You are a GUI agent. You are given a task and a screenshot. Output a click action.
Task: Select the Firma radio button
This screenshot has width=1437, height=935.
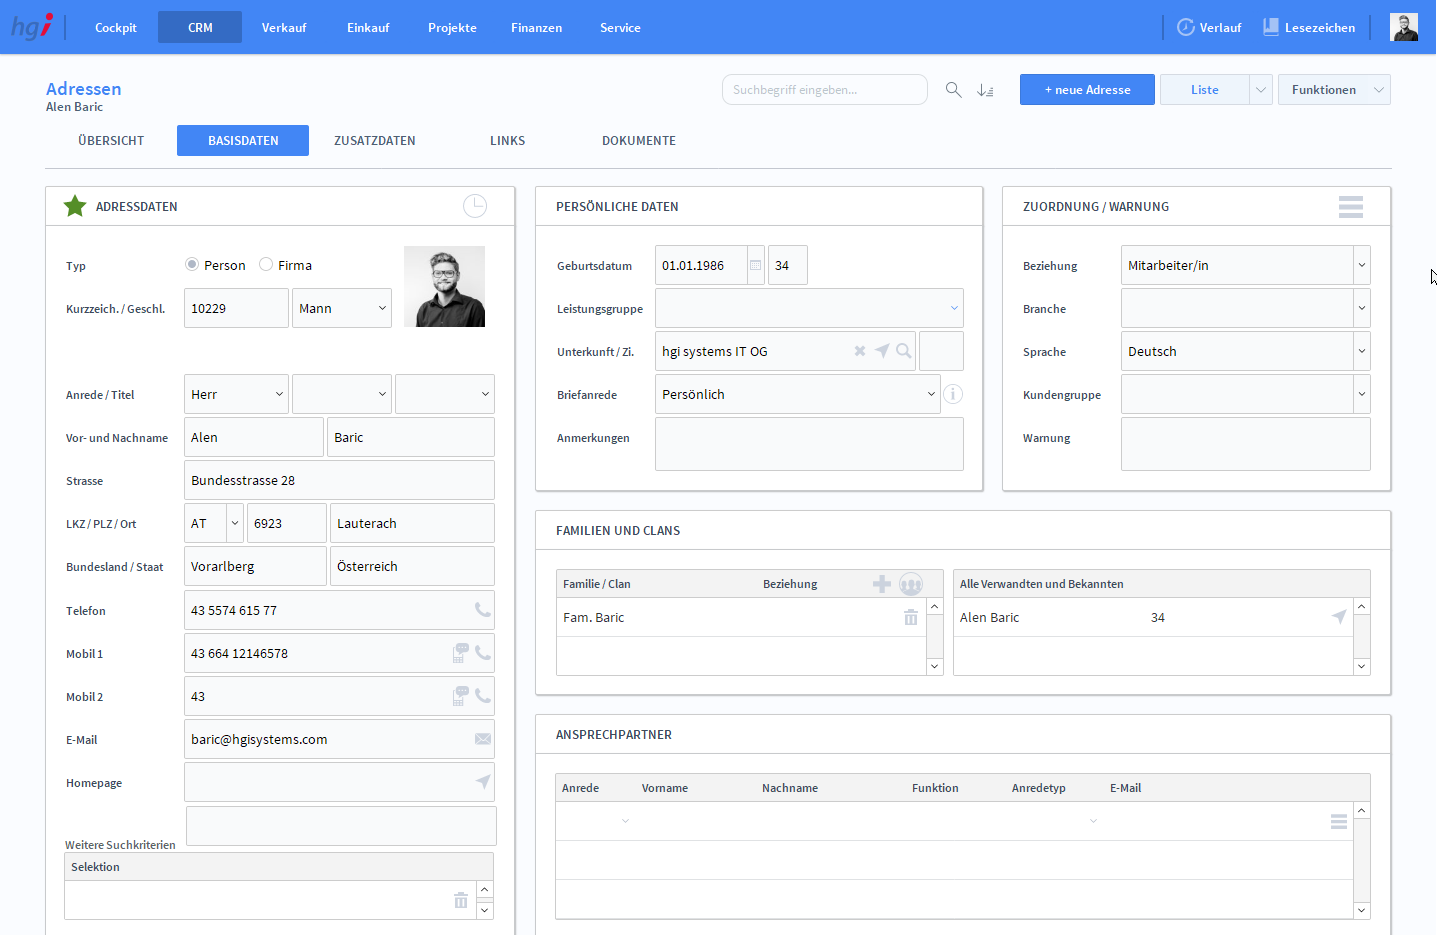point(266,265)
